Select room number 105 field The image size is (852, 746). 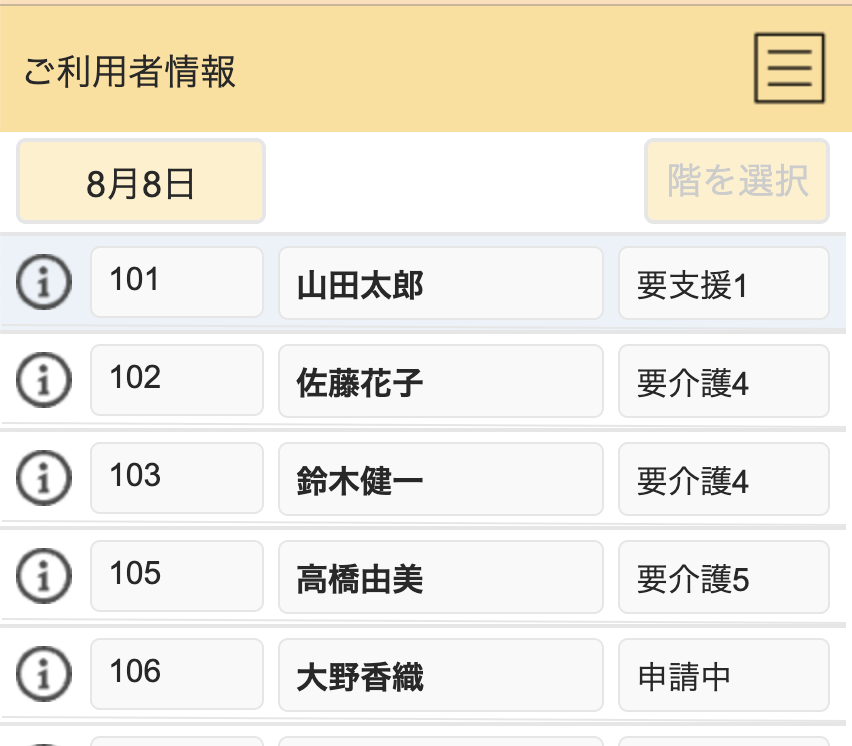(177, 577)
